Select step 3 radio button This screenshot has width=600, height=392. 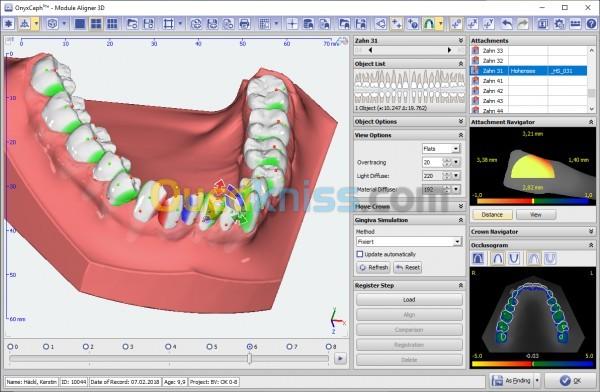coord(126,346)
